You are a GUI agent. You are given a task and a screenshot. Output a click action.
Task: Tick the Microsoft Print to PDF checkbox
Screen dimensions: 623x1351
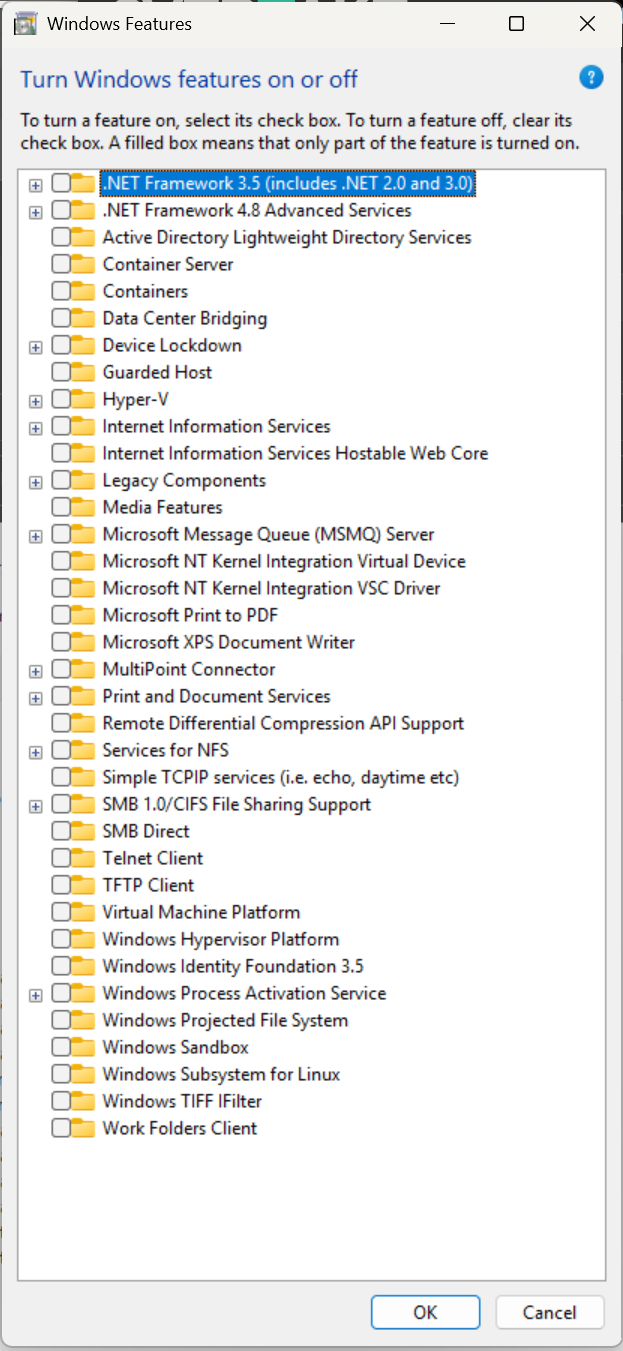[x=61, y=616]
